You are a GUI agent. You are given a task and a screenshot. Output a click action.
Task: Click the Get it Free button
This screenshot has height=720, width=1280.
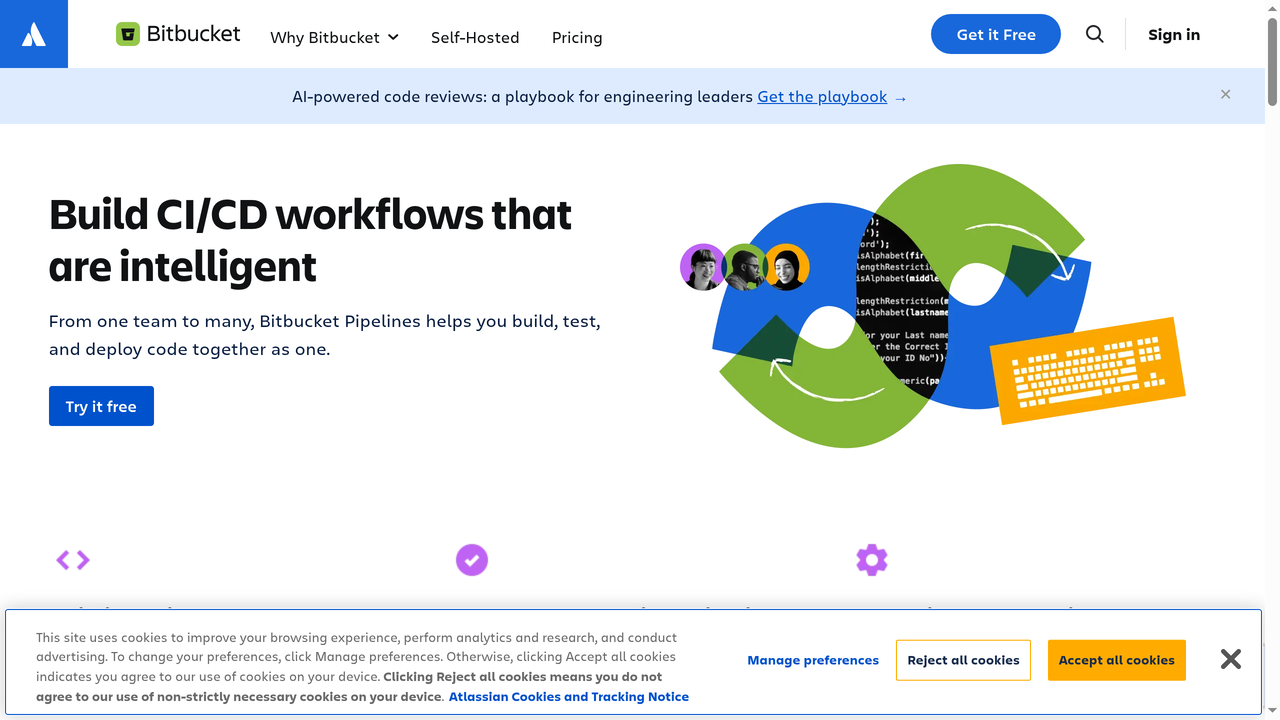pos(995,33)
